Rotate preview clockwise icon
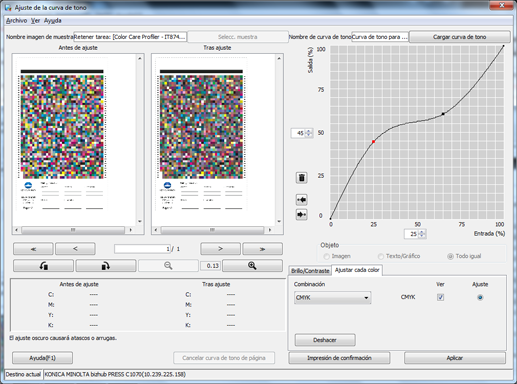 (106, 266)
